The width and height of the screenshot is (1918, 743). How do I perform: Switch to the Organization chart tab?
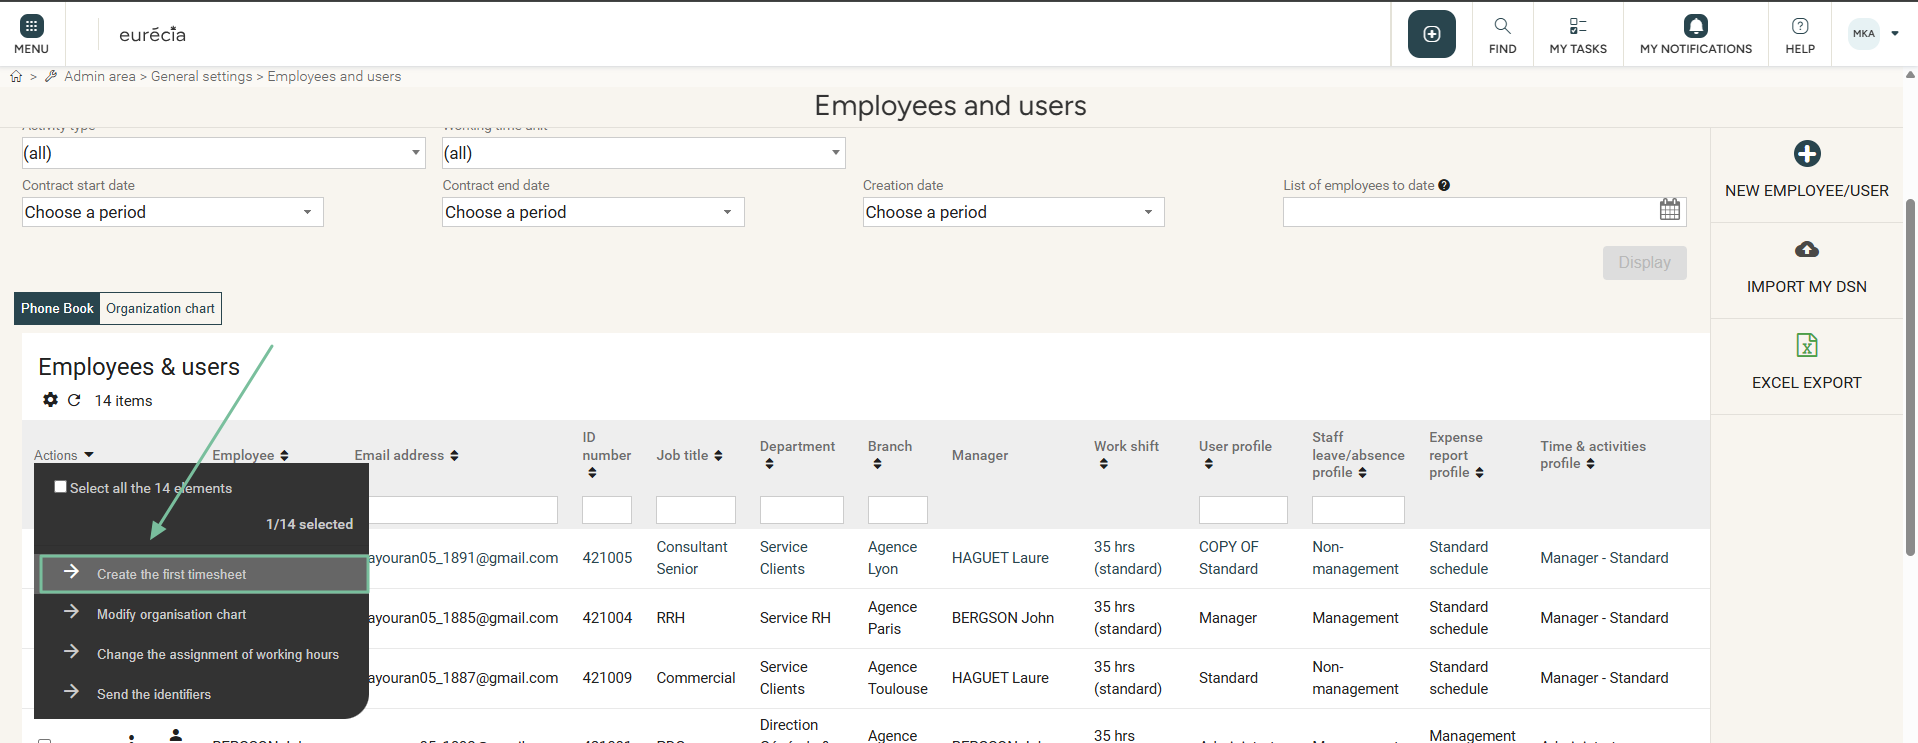click(x=160, y=308)
